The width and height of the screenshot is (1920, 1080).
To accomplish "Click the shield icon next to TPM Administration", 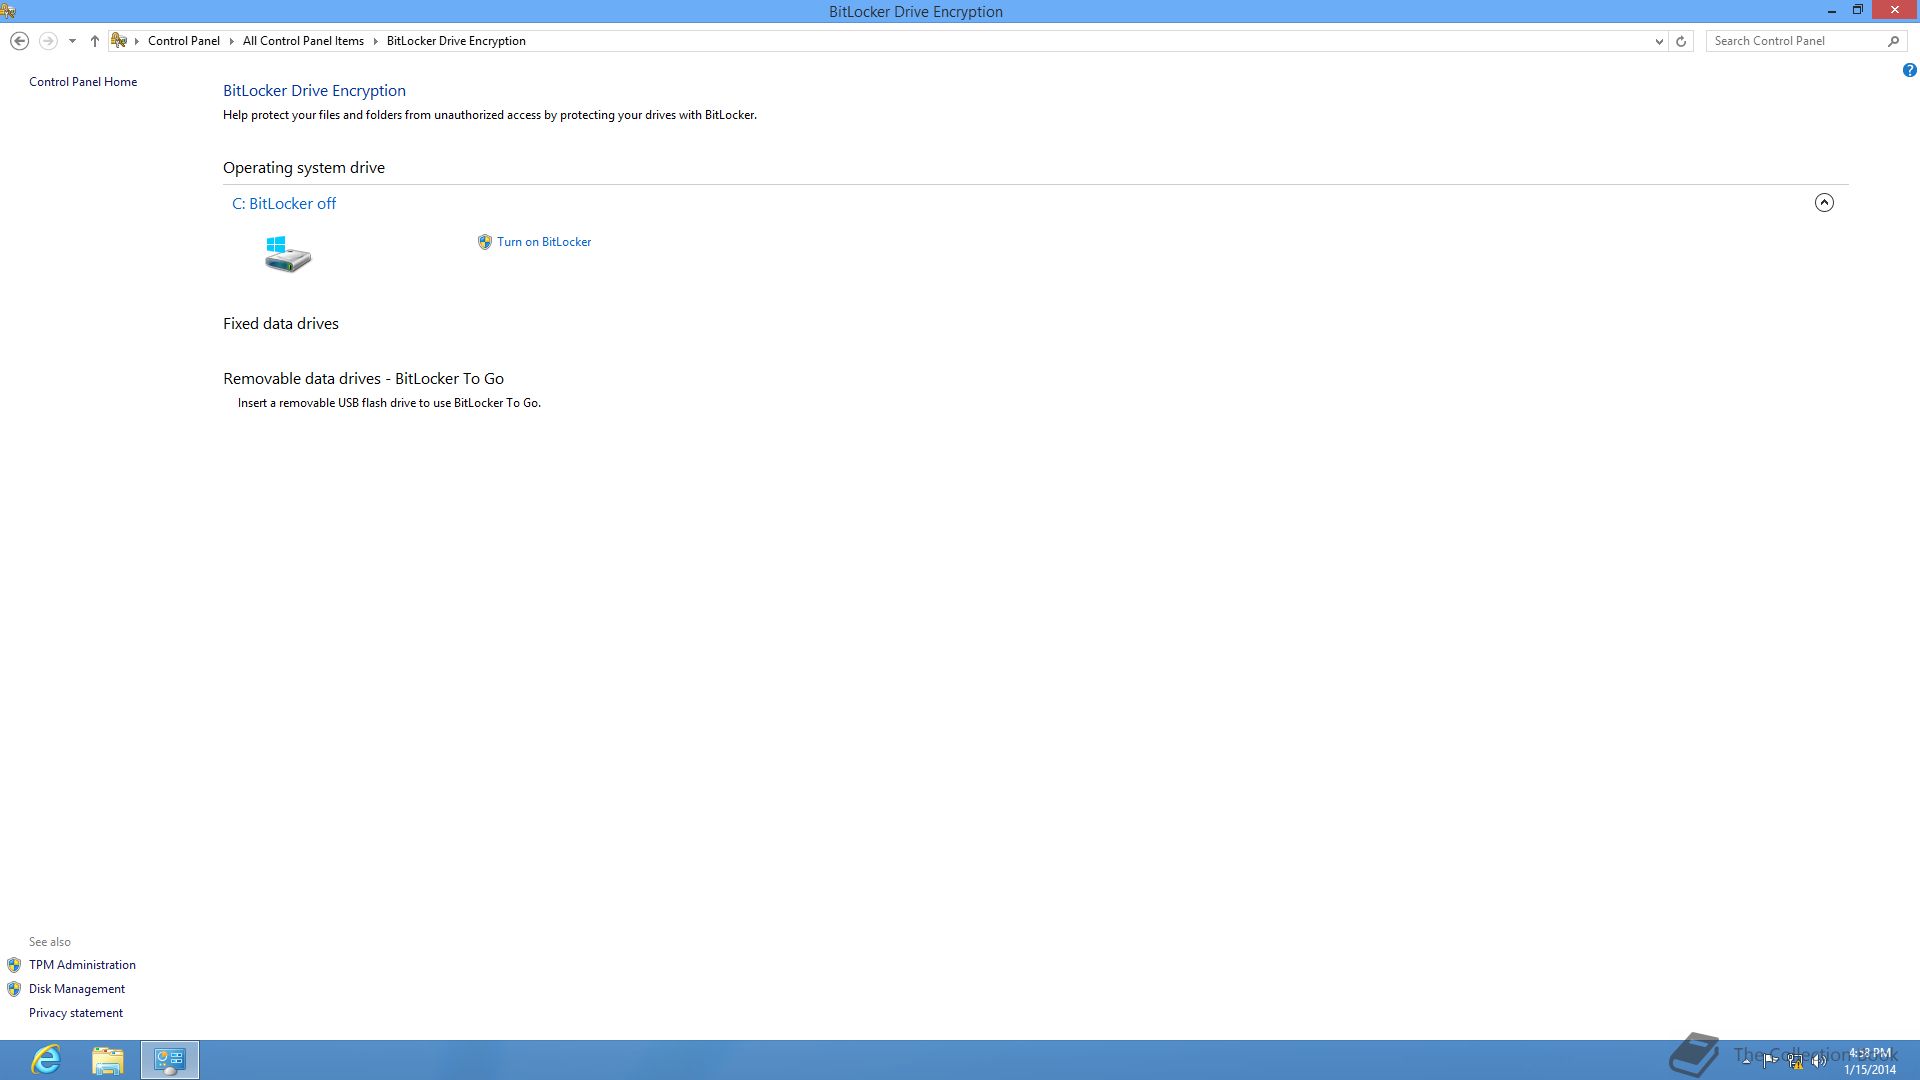I will pyautogui.click(x=14, y=965).
